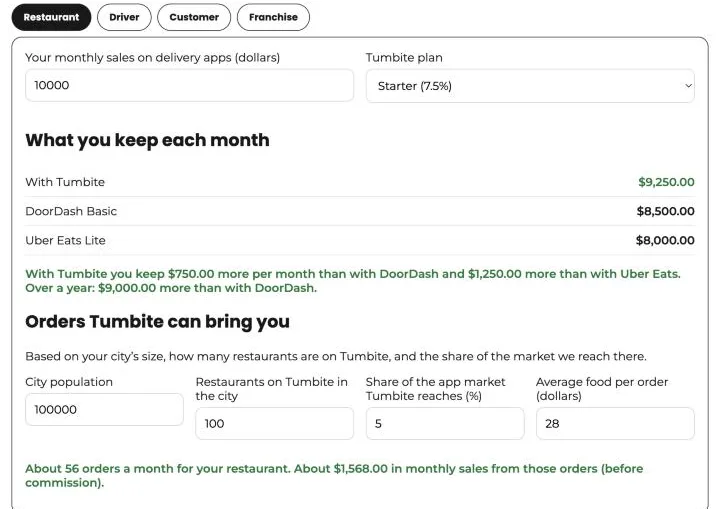Click the app market share input field
This screenshot has height=509, width=720.
[445, 424]
